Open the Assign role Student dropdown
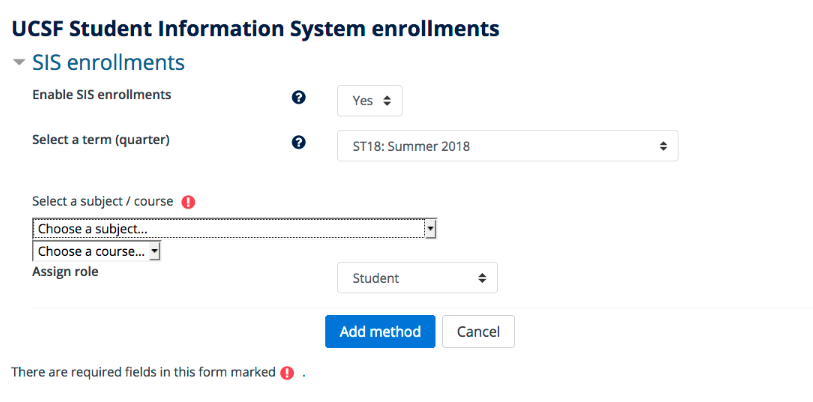 tap(417, 278)
